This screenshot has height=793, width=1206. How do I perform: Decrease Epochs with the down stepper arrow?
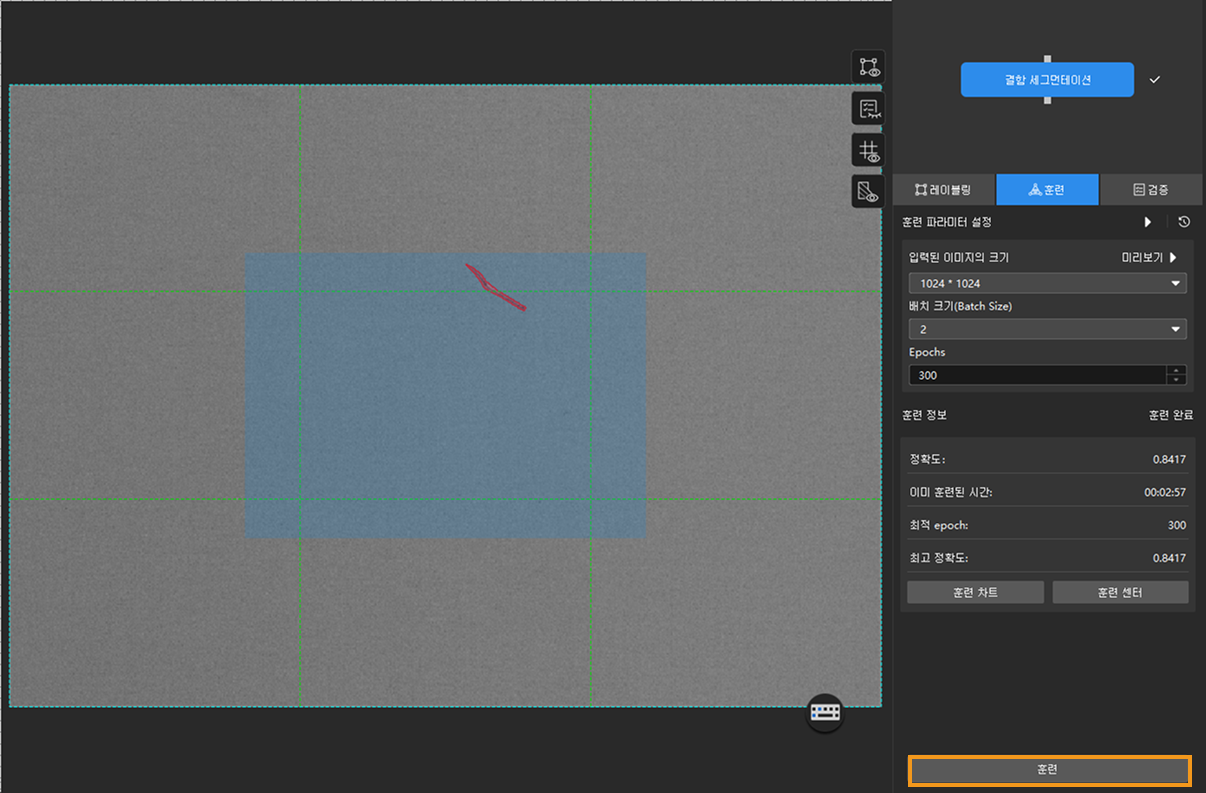point(1177,380)
